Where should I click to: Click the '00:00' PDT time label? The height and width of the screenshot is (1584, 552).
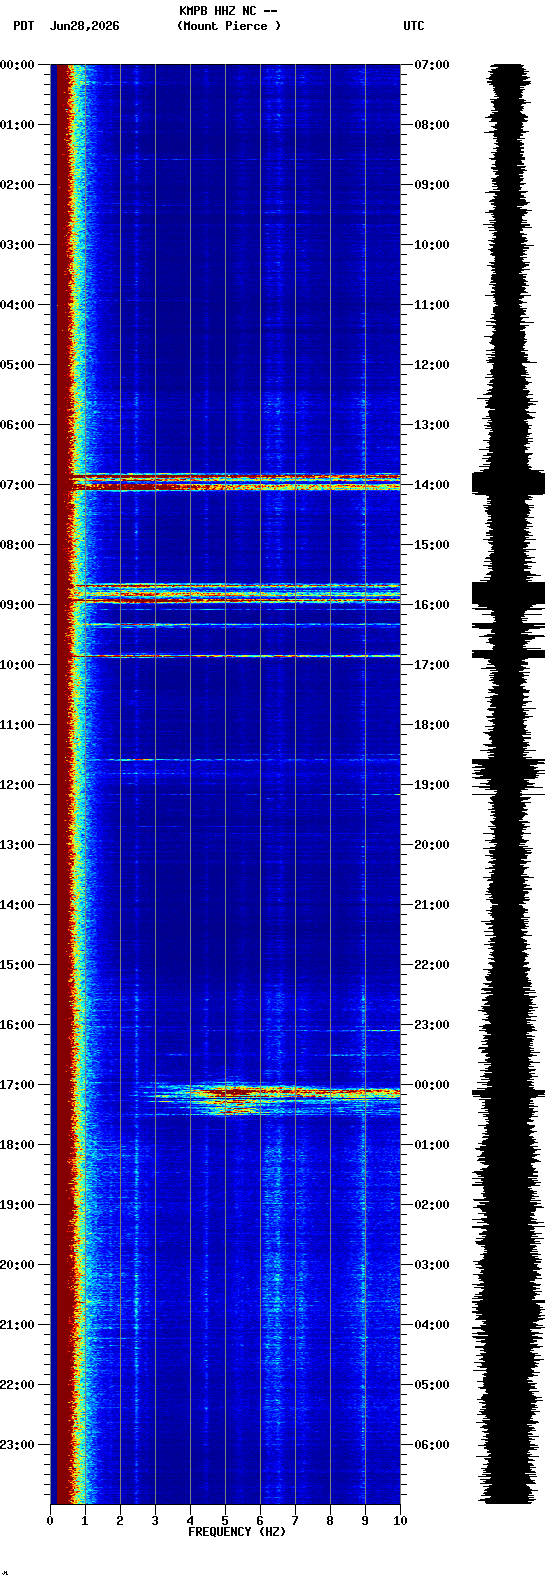click(17, 65)
